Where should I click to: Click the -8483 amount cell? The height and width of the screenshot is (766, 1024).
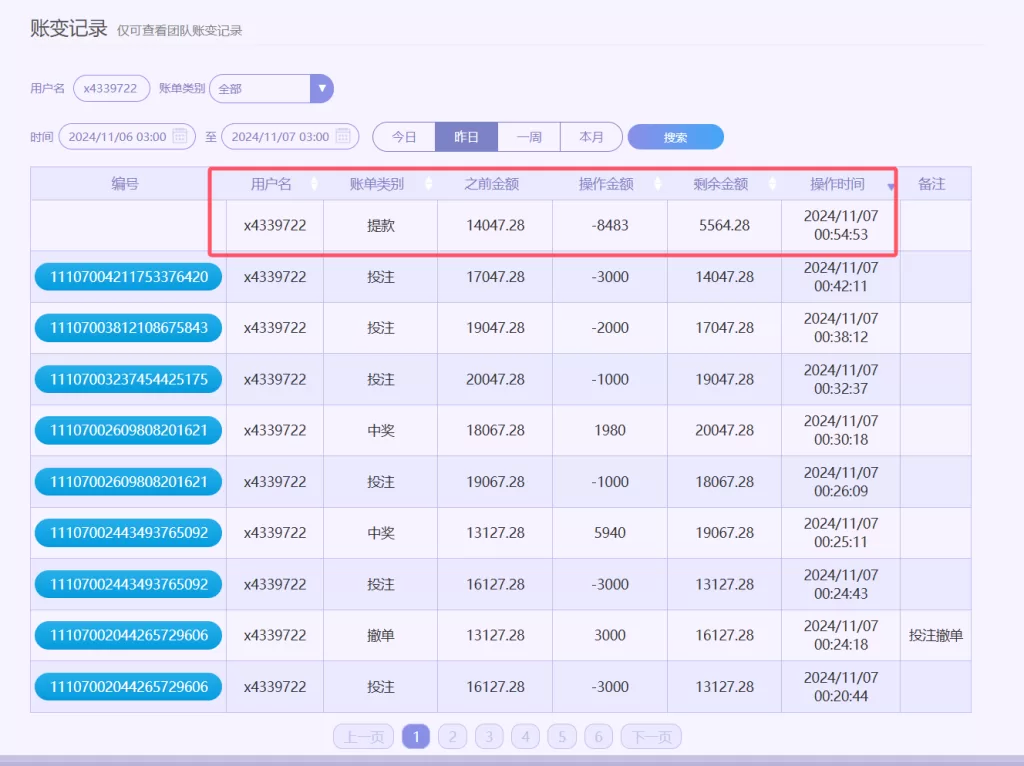(610, 225)
